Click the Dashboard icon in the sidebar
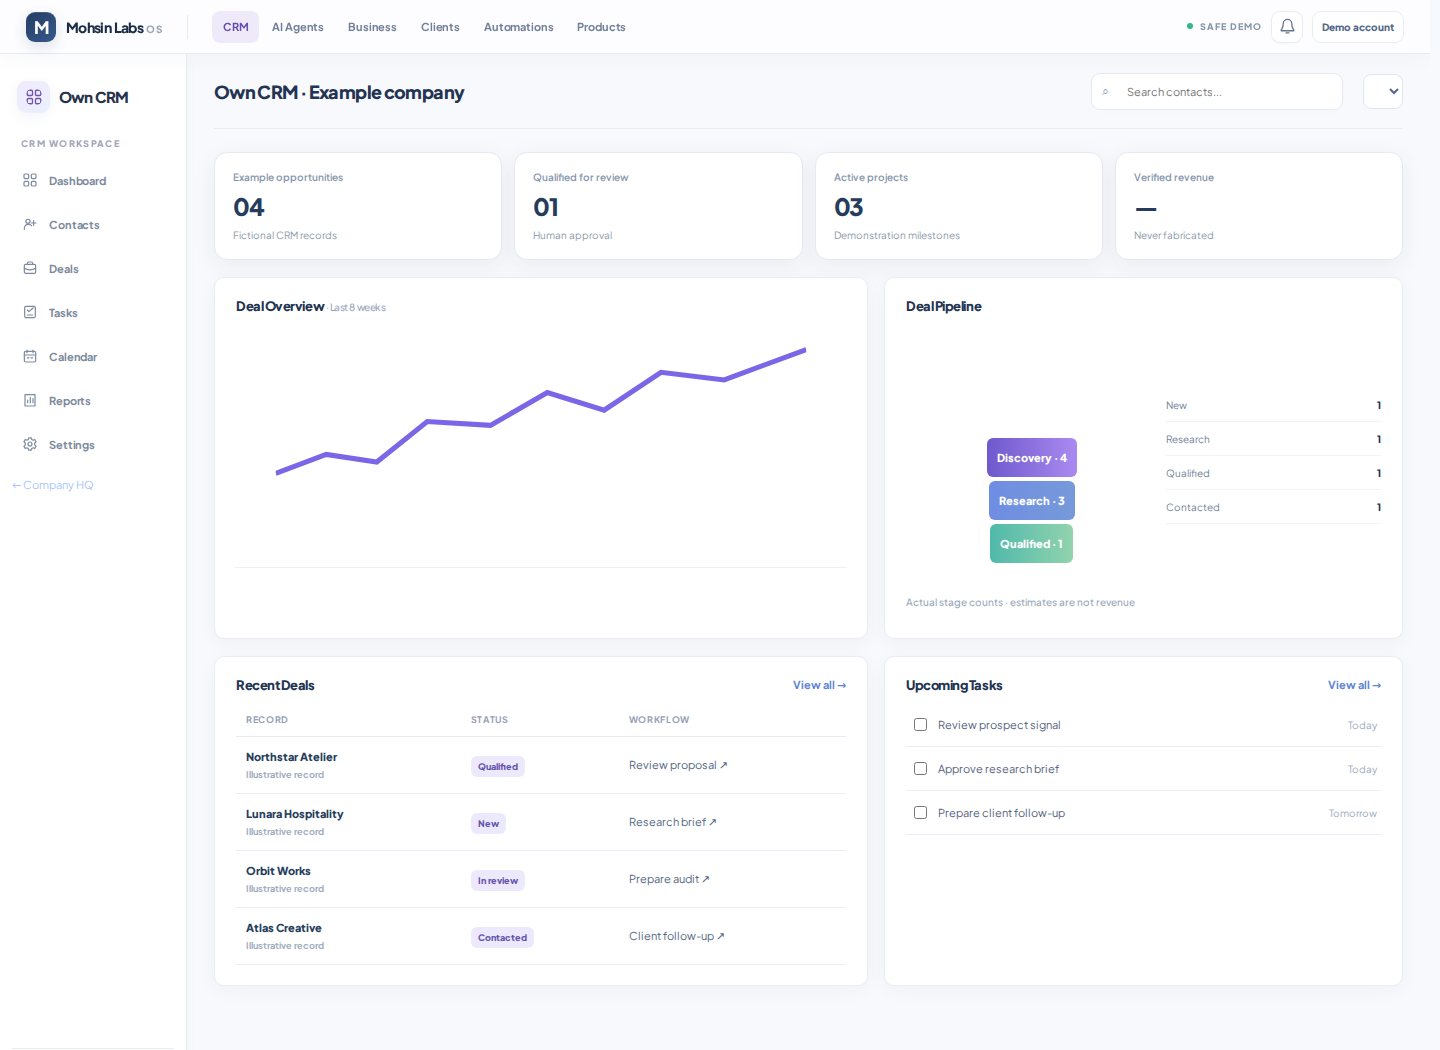This screenshot has width=1440, height=1050. pos(30,181)
